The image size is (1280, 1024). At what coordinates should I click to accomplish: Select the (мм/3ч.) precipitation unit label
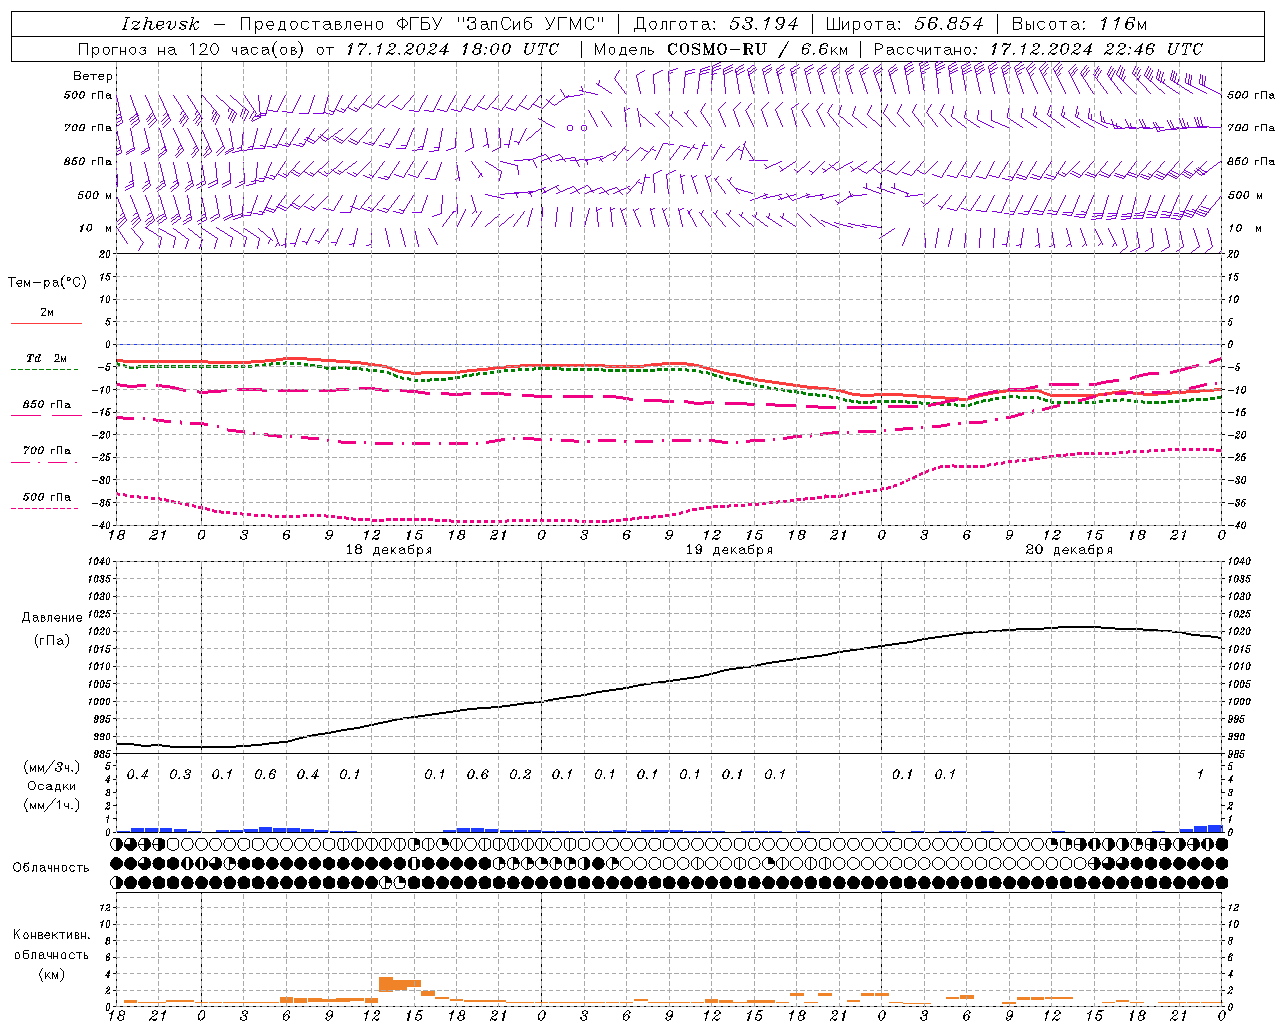click(x=51, y=767)
